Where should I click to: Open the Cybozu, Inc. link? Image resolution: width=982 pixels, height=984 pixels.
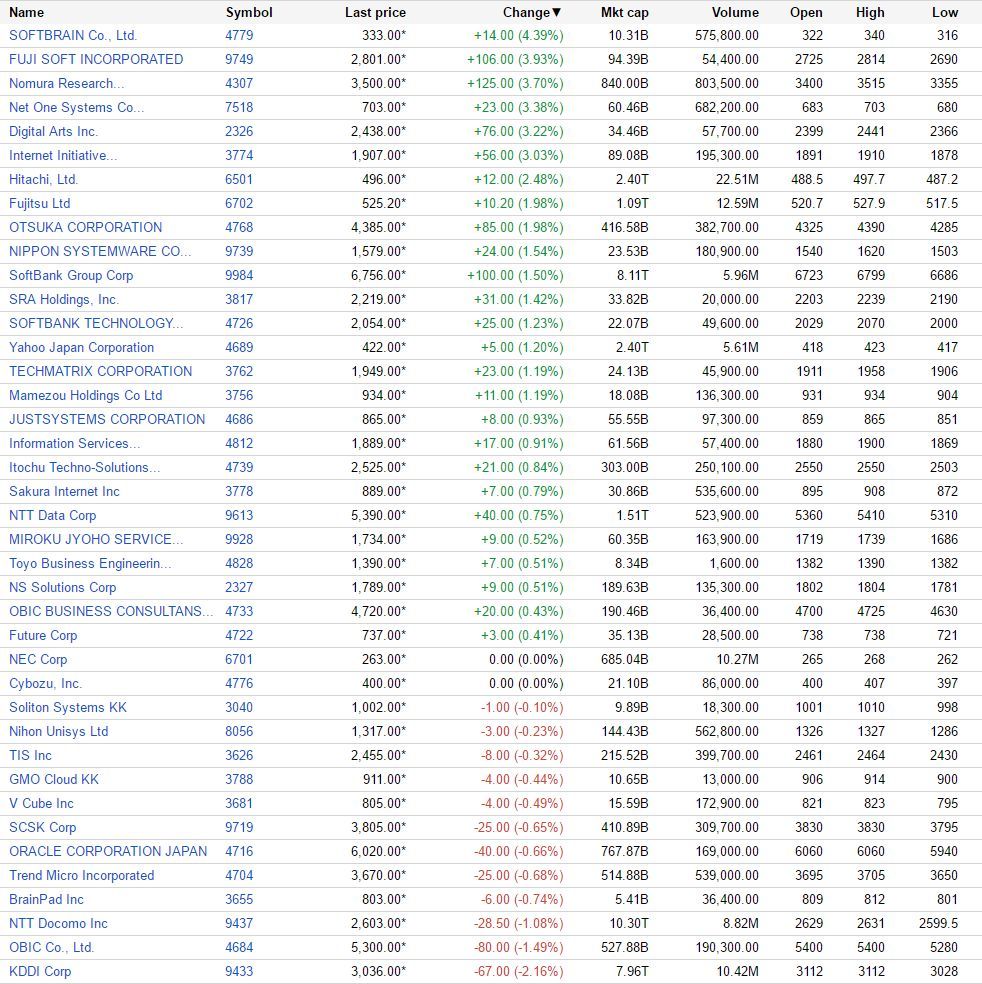46,683
